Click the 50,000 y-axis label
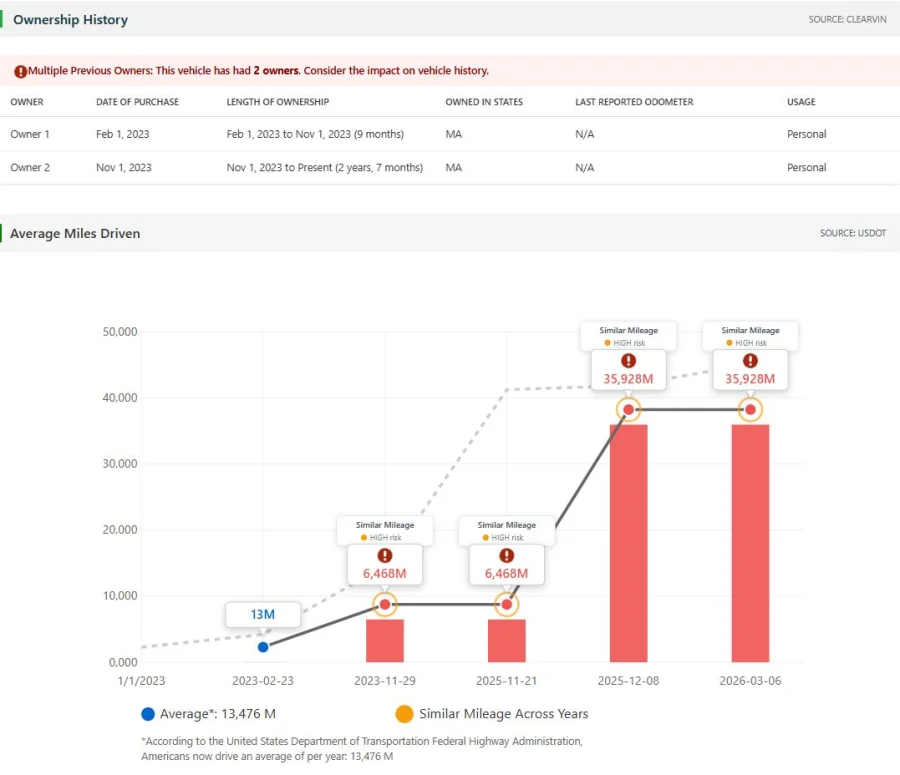The height and width of the screenshot is (775, 900). click(120, 331)
